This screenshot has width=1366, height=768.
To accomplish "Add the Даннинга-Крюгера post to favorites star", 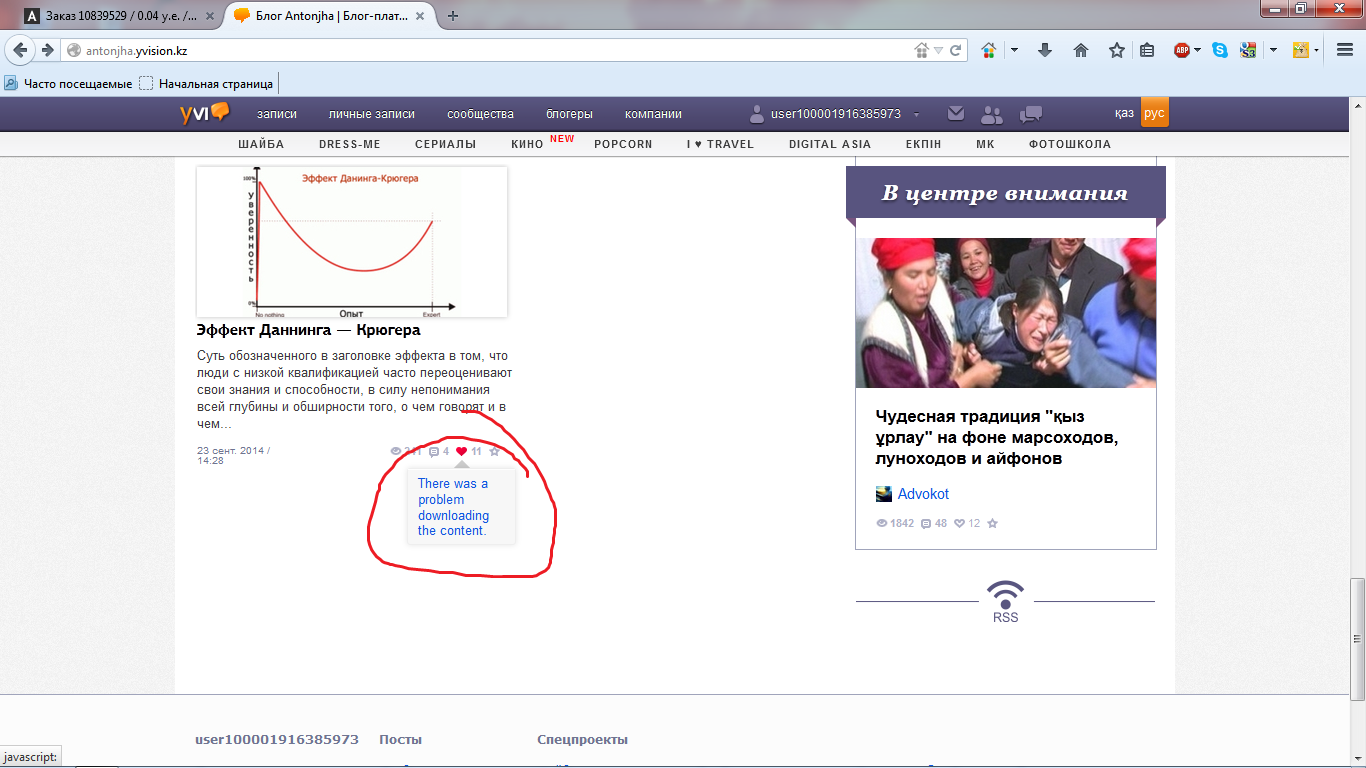I will coord(494,452).
